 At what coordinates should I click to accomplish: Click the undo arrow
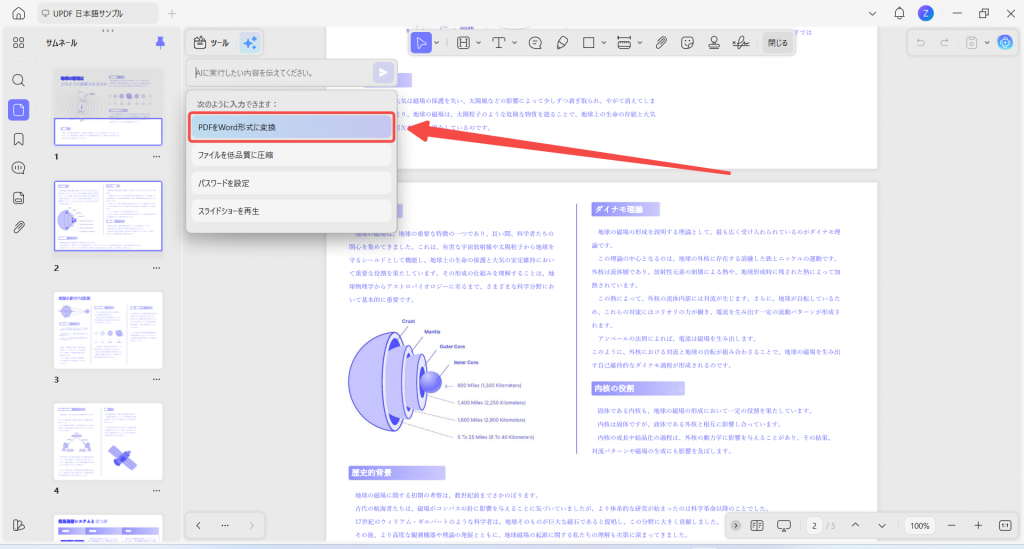pyautogui.click(x=921, y=42)
